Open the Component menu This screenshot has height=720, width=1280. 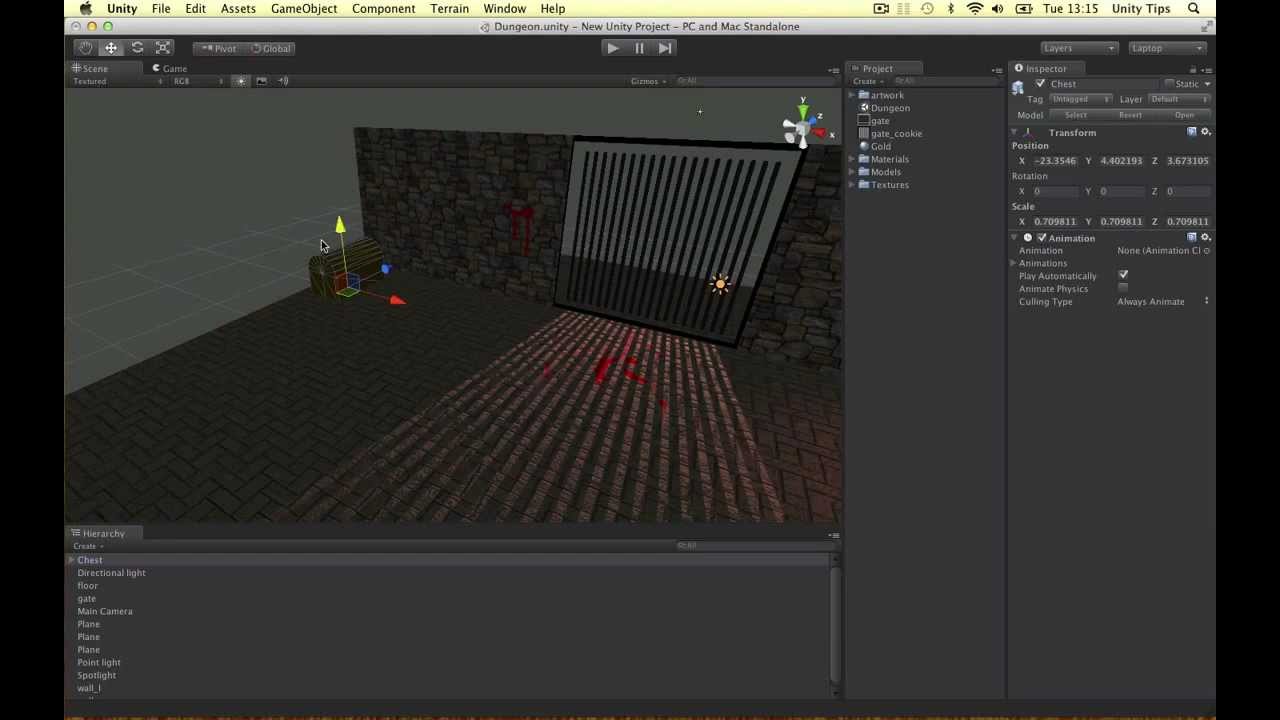point(383,9)
